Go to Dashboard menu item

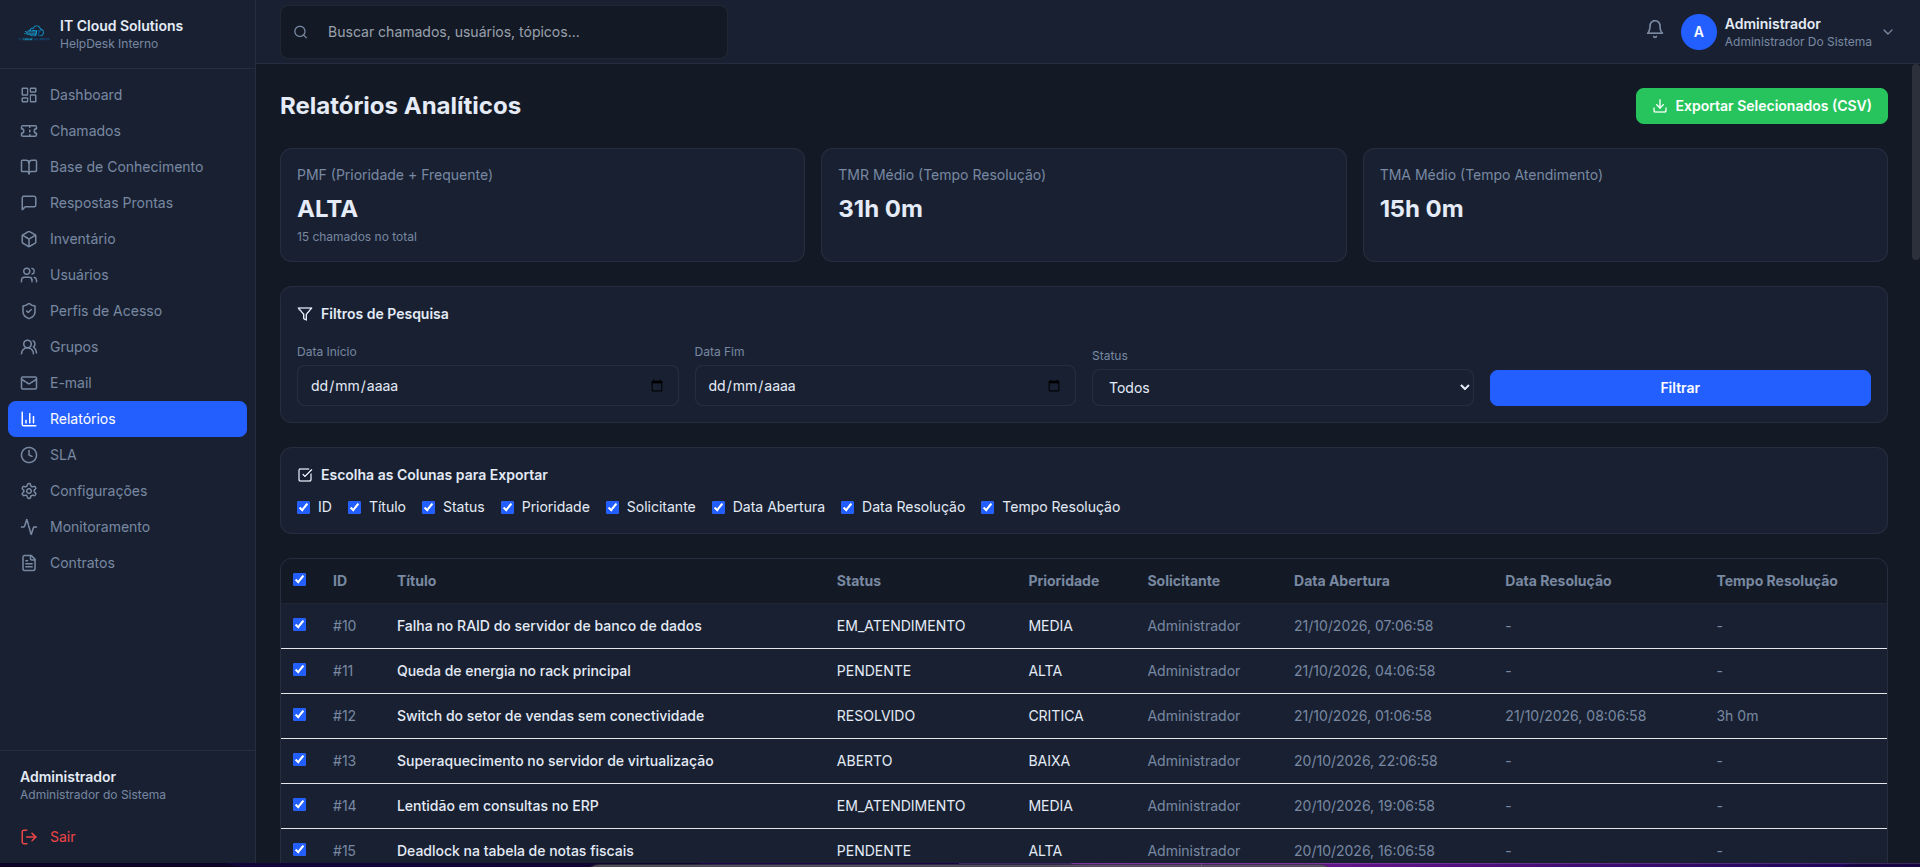(x=127, y=95)
